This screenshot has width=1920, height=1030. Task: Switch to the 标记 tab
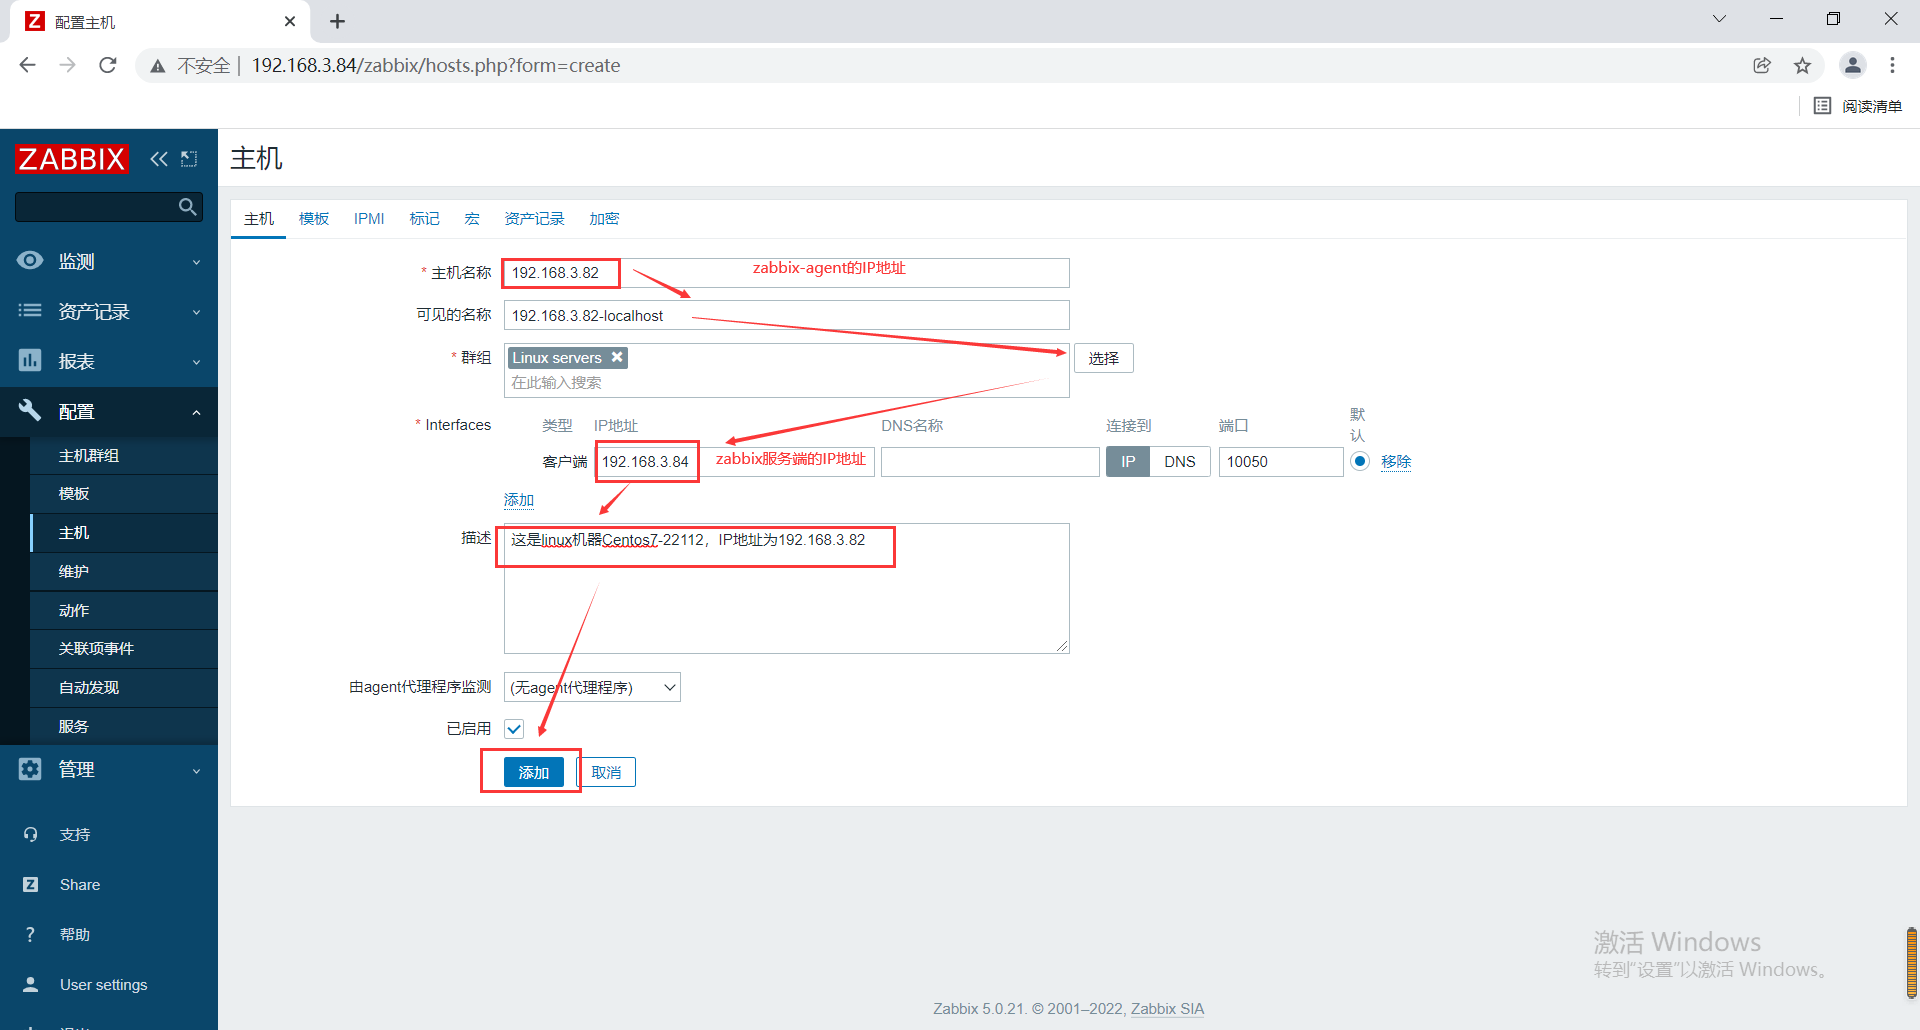[424, 218]
